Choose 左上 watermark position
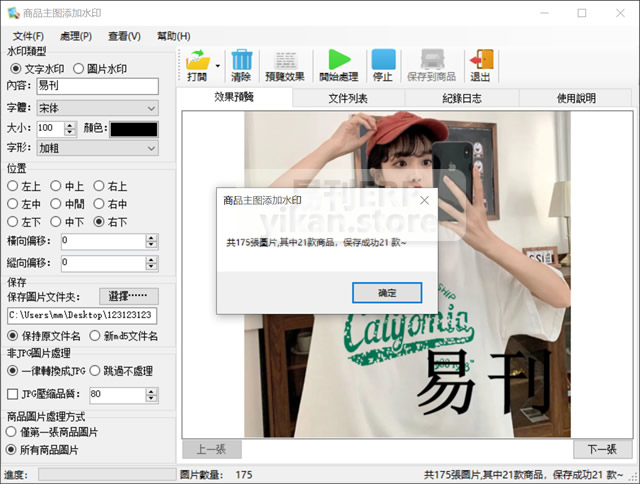The width and height of the screenshot is (640, 484). tap(13, 185)
